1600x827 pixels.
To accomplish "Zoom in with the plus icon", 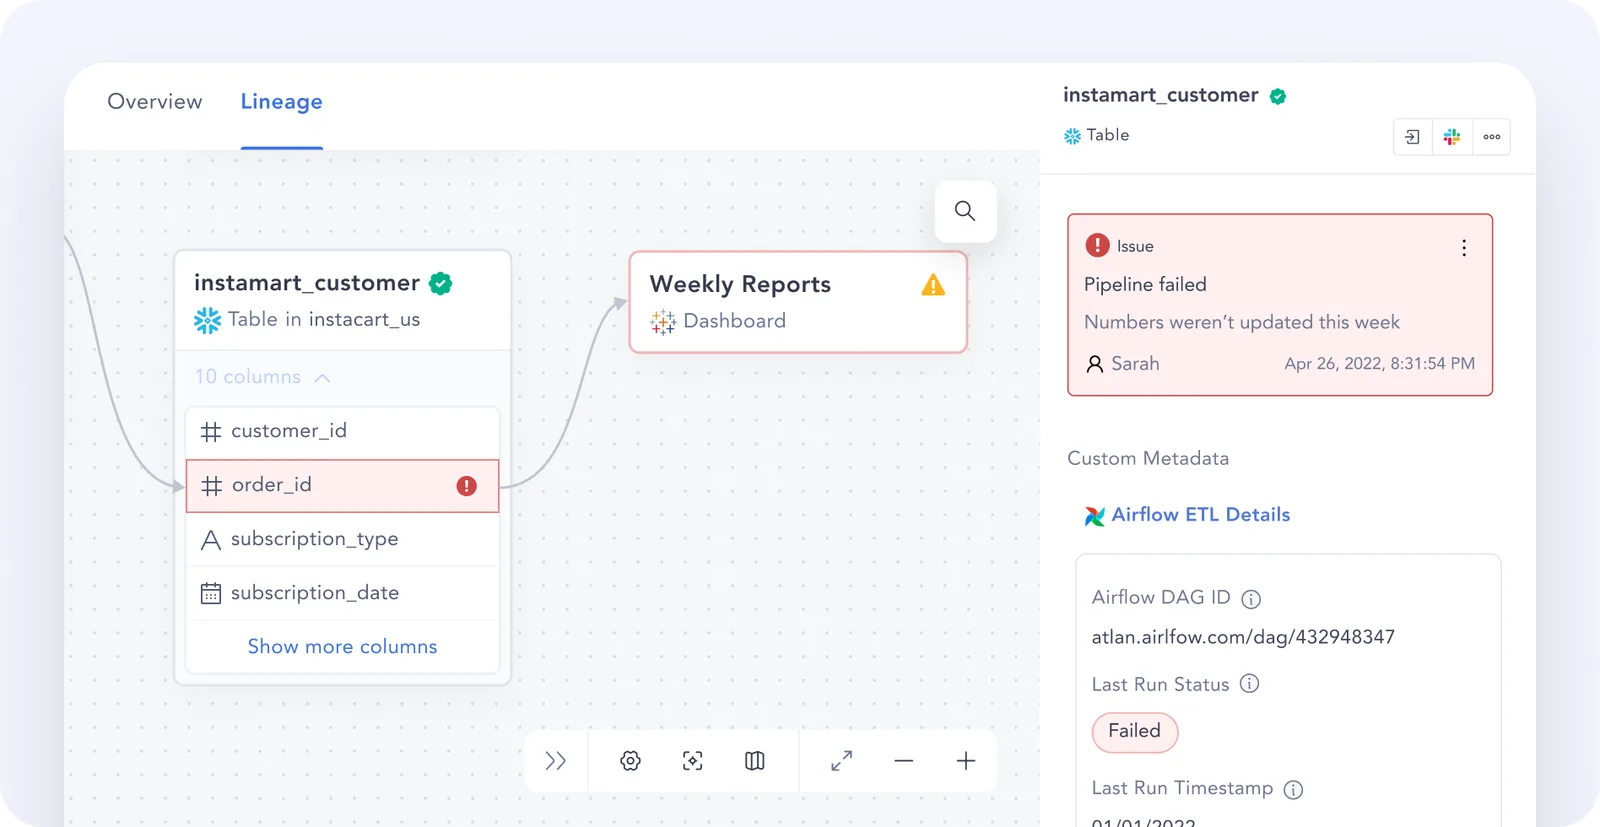I will coord(966,761).
